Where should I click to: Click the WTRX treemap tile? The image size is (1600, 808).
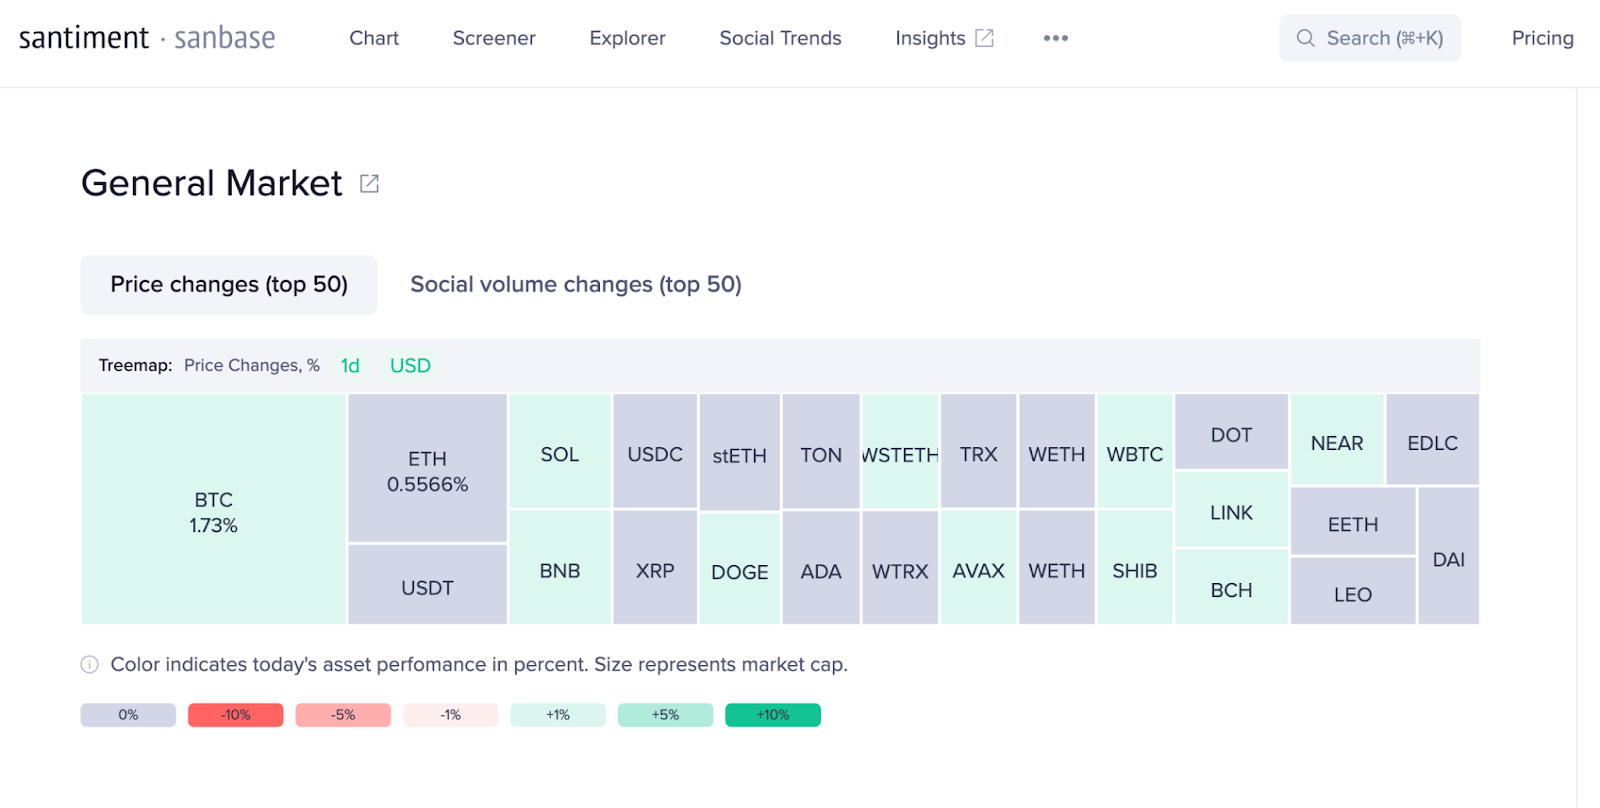click(x=900, y=568)
